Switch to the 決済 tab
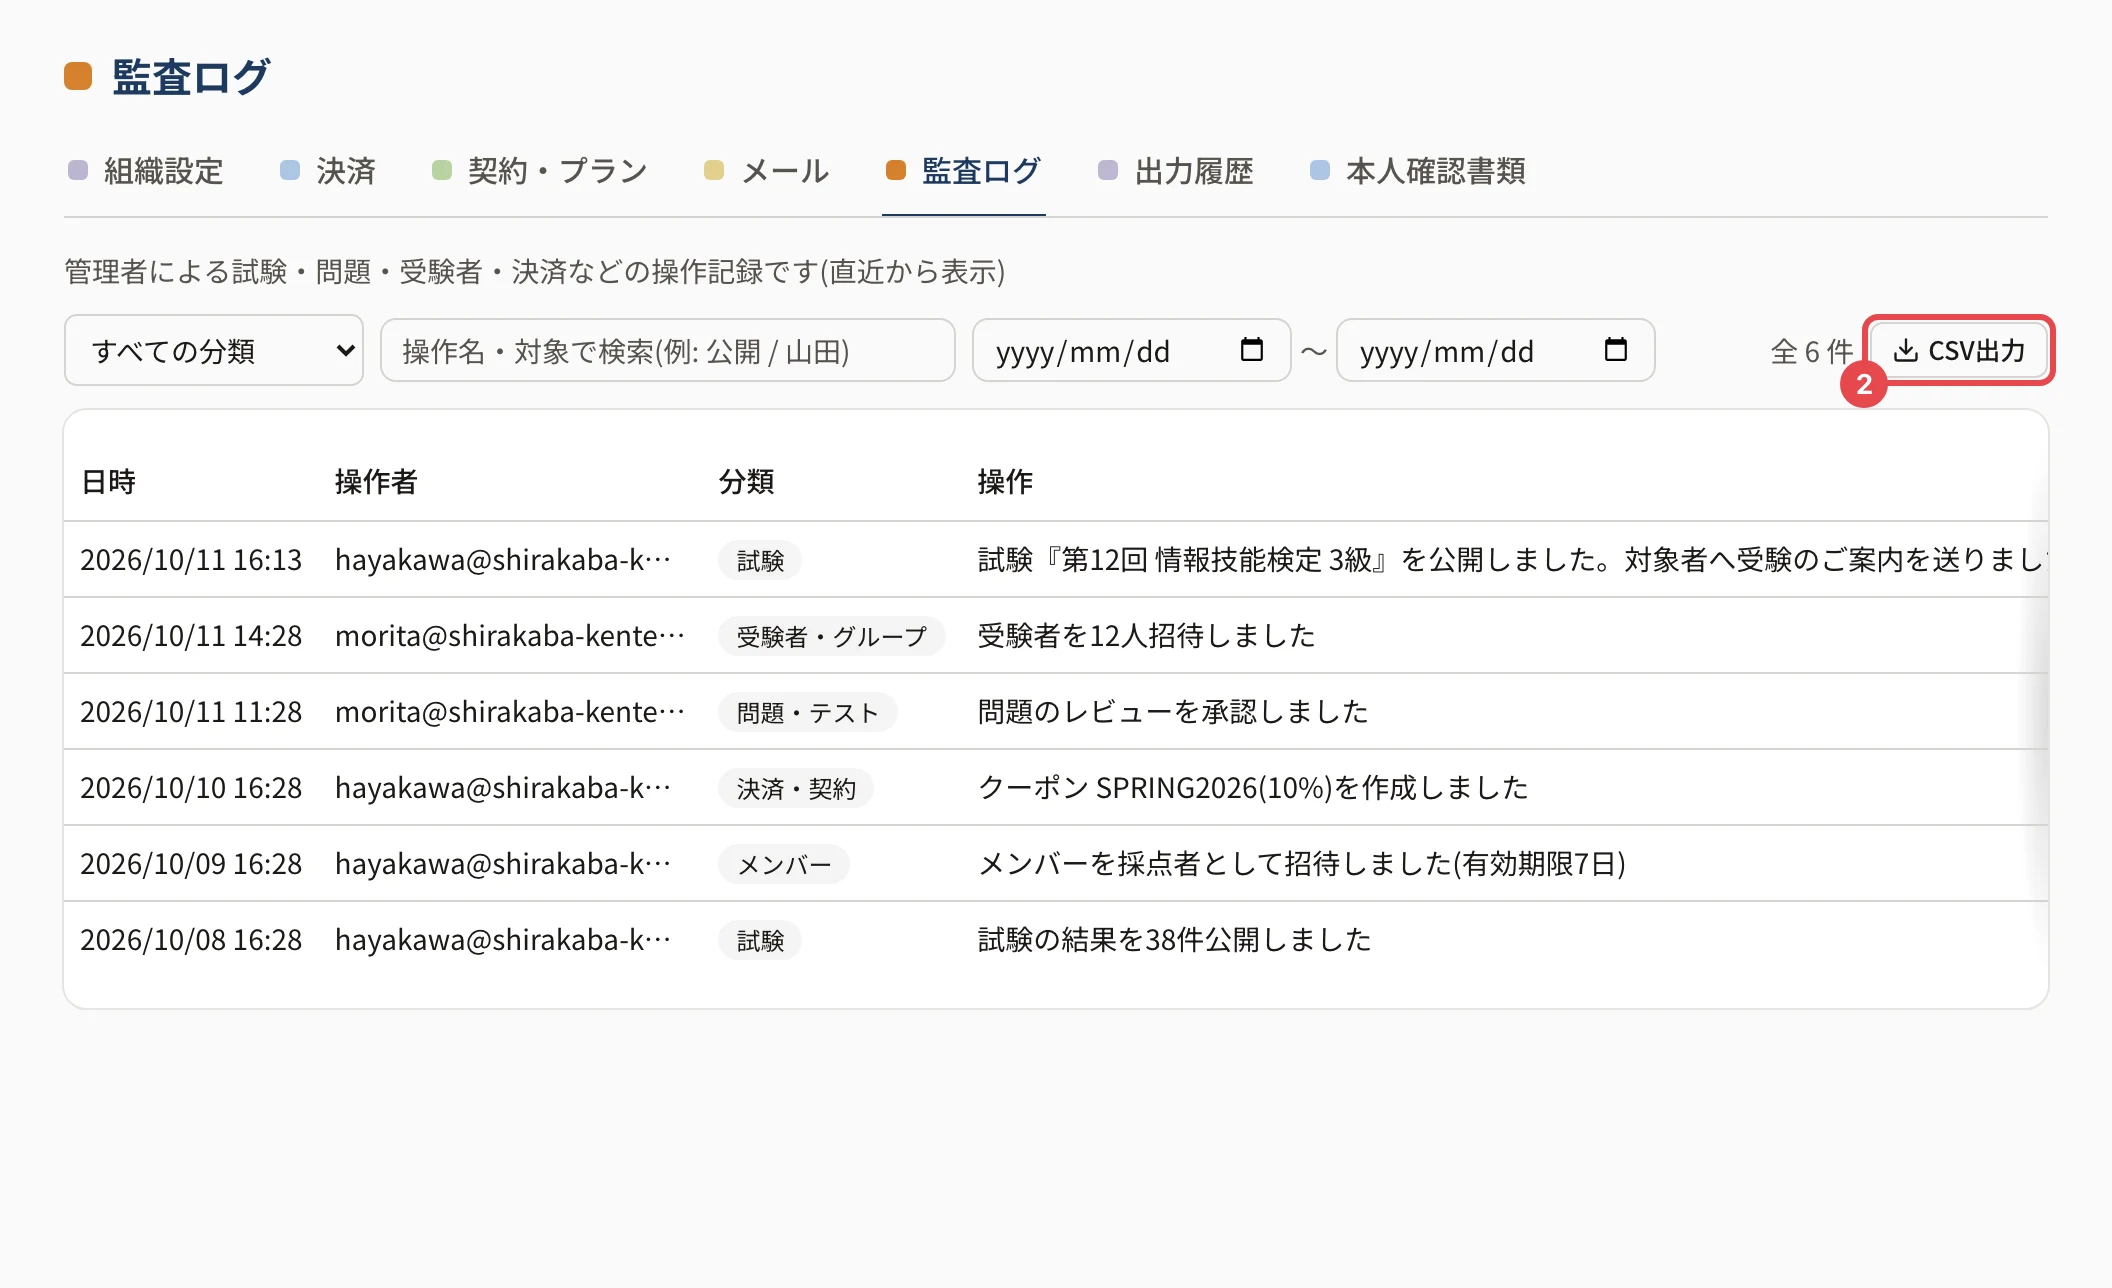2112x1288 pixels. click(328, 171)
